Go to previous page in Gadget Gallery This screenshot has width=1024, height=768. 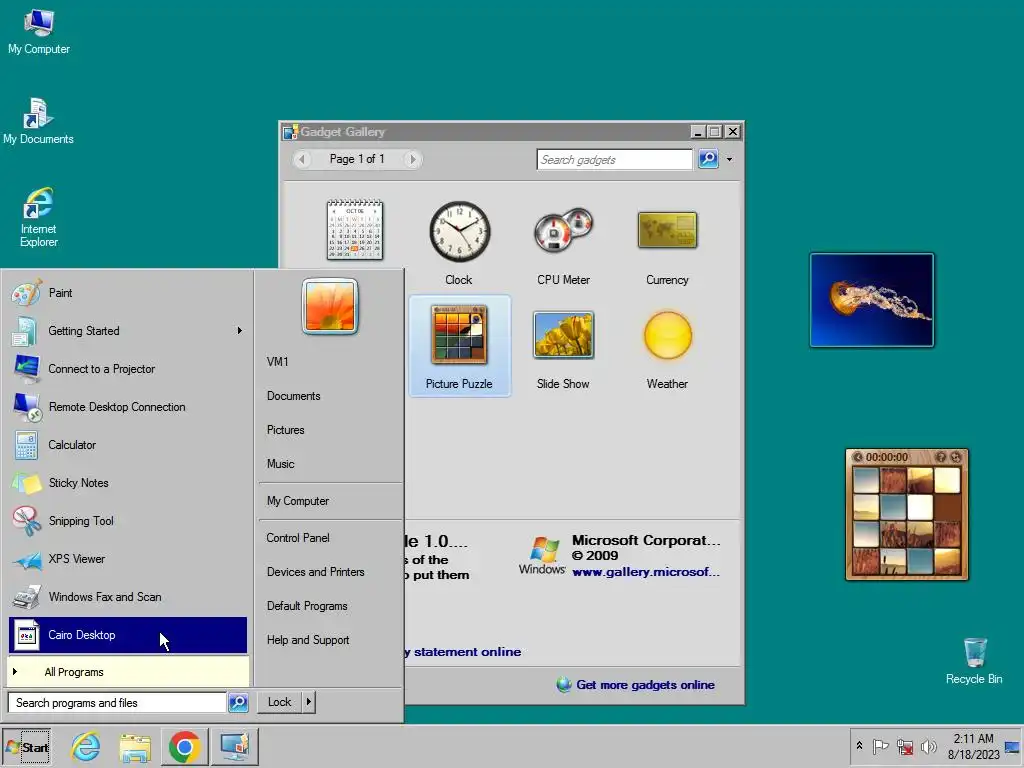coord(302,159)
